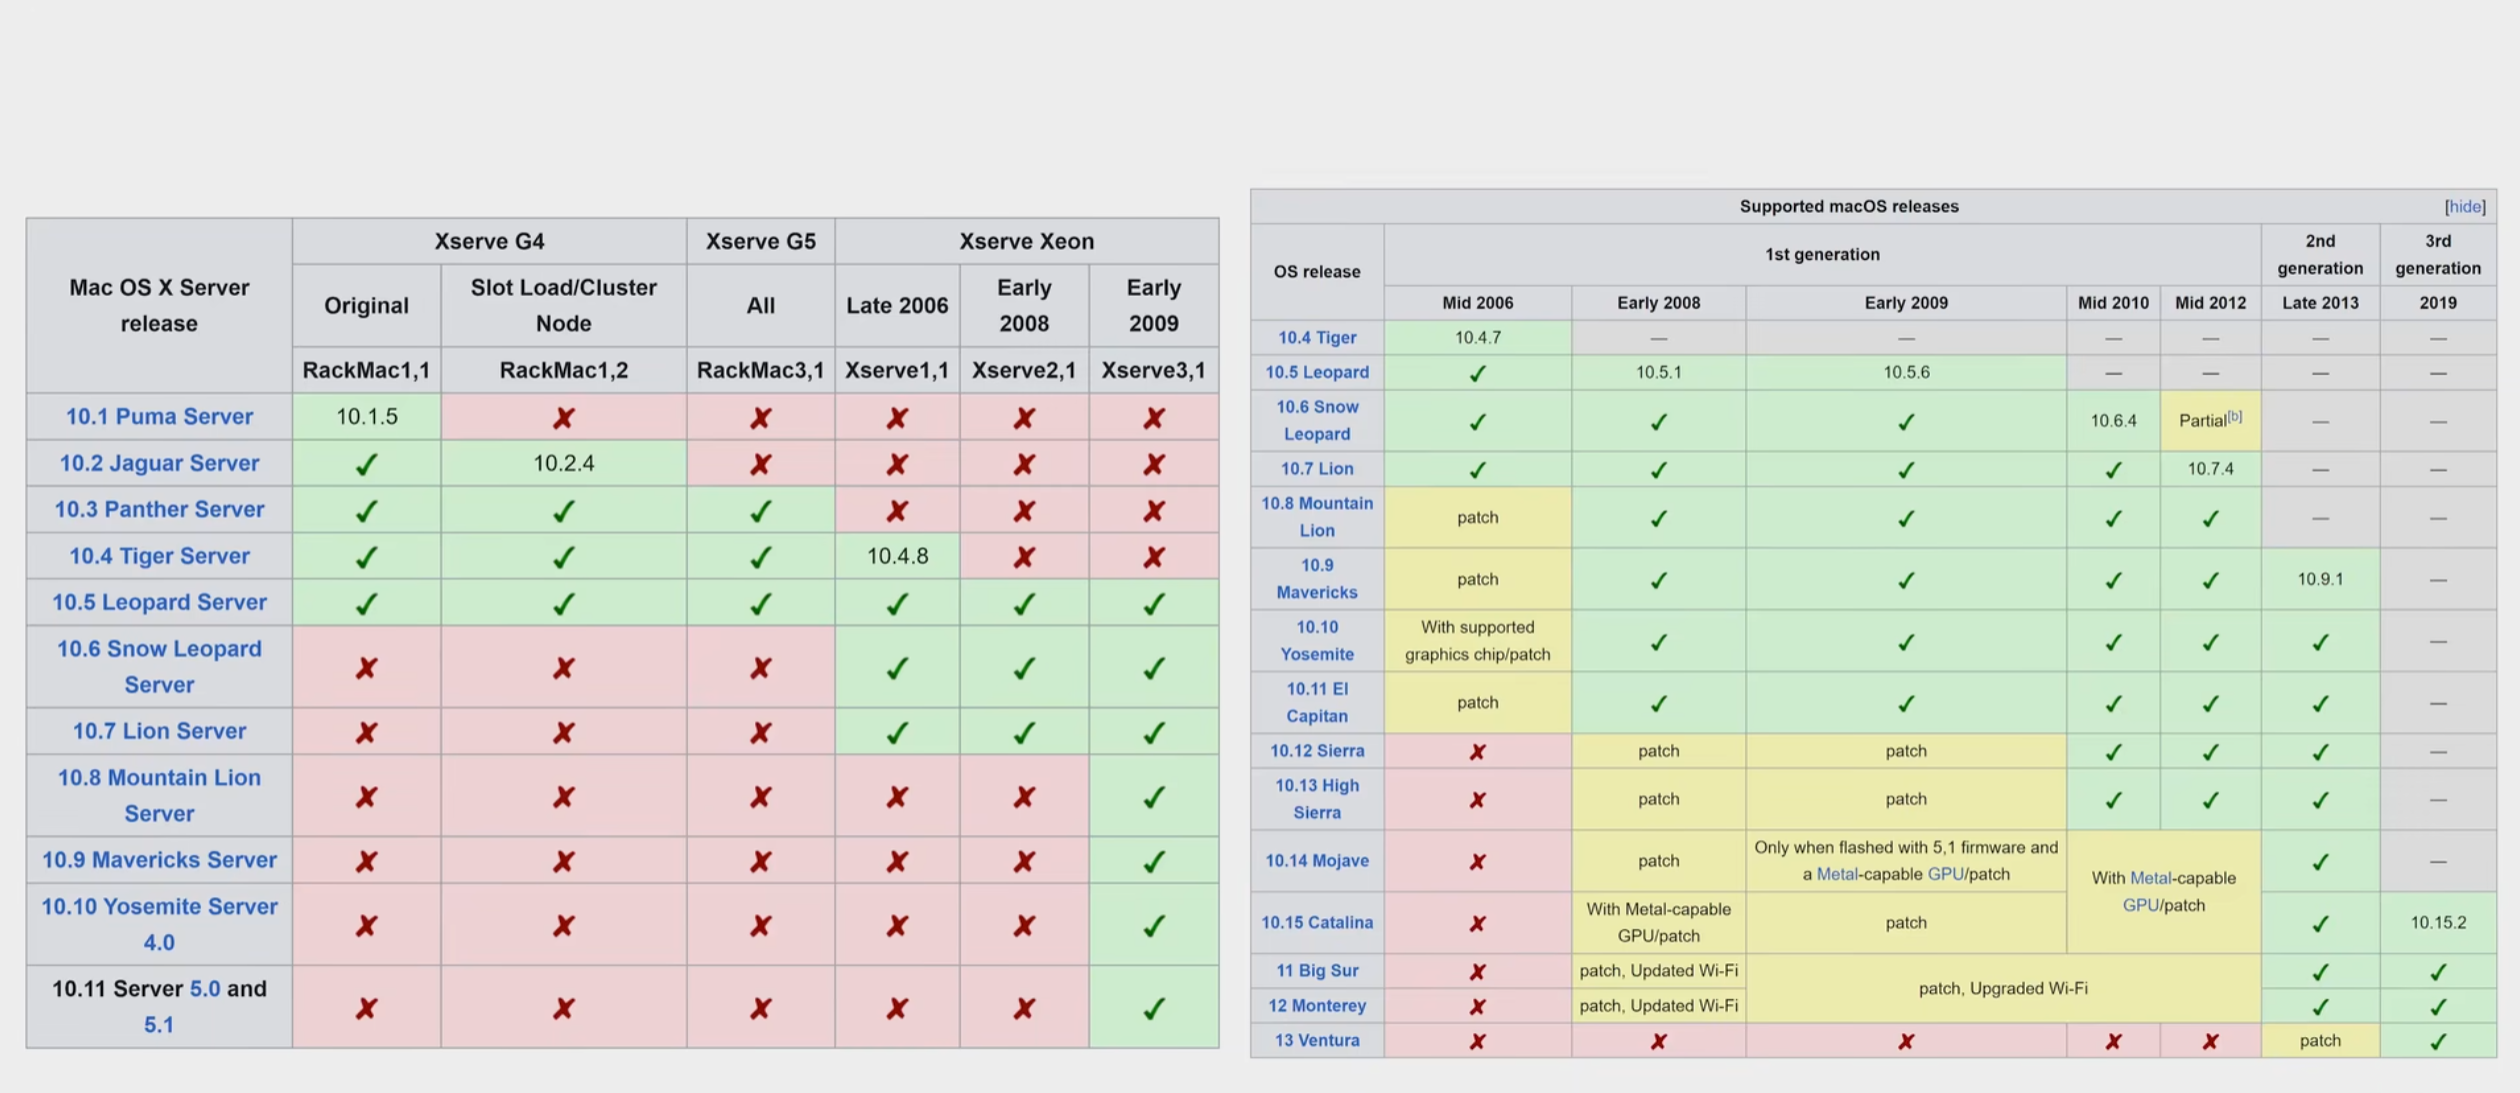Open the 10.1 Puma Server link
Screen dimensions: 2520x1093
pos(159,417)
